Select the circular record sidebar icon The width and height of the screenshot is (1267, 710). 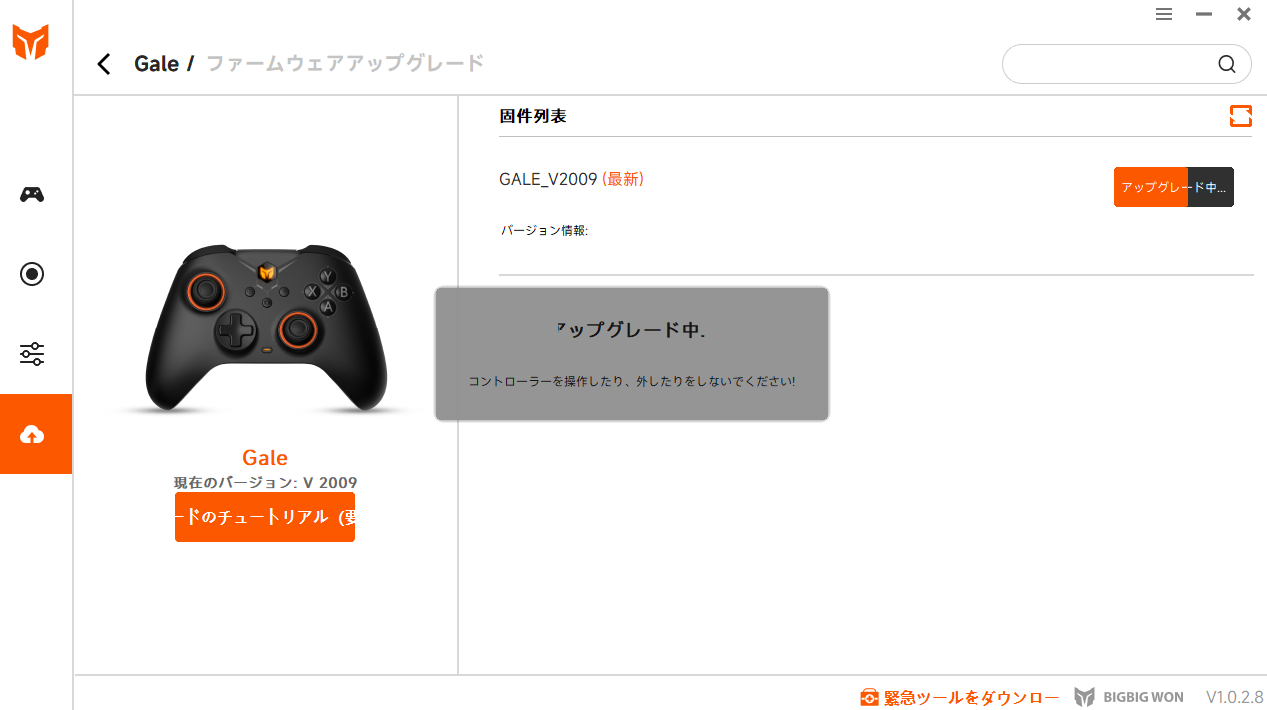(32, 274)
